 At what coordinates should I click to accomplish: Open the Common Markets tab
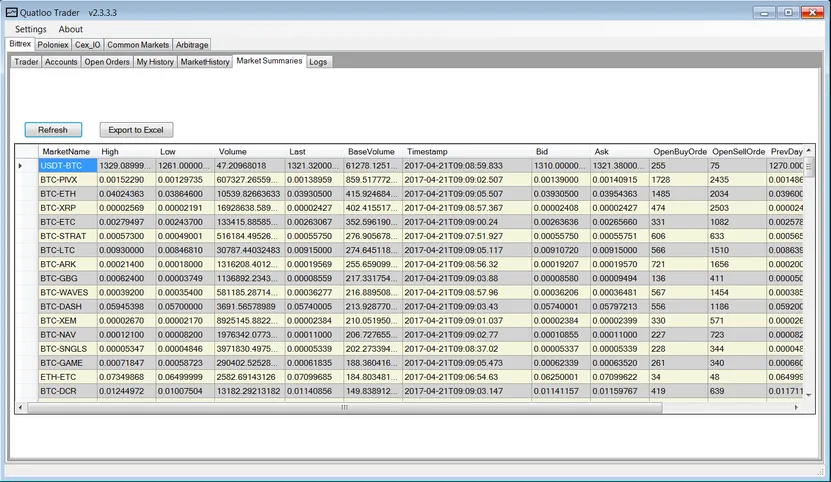click(138, 45)
